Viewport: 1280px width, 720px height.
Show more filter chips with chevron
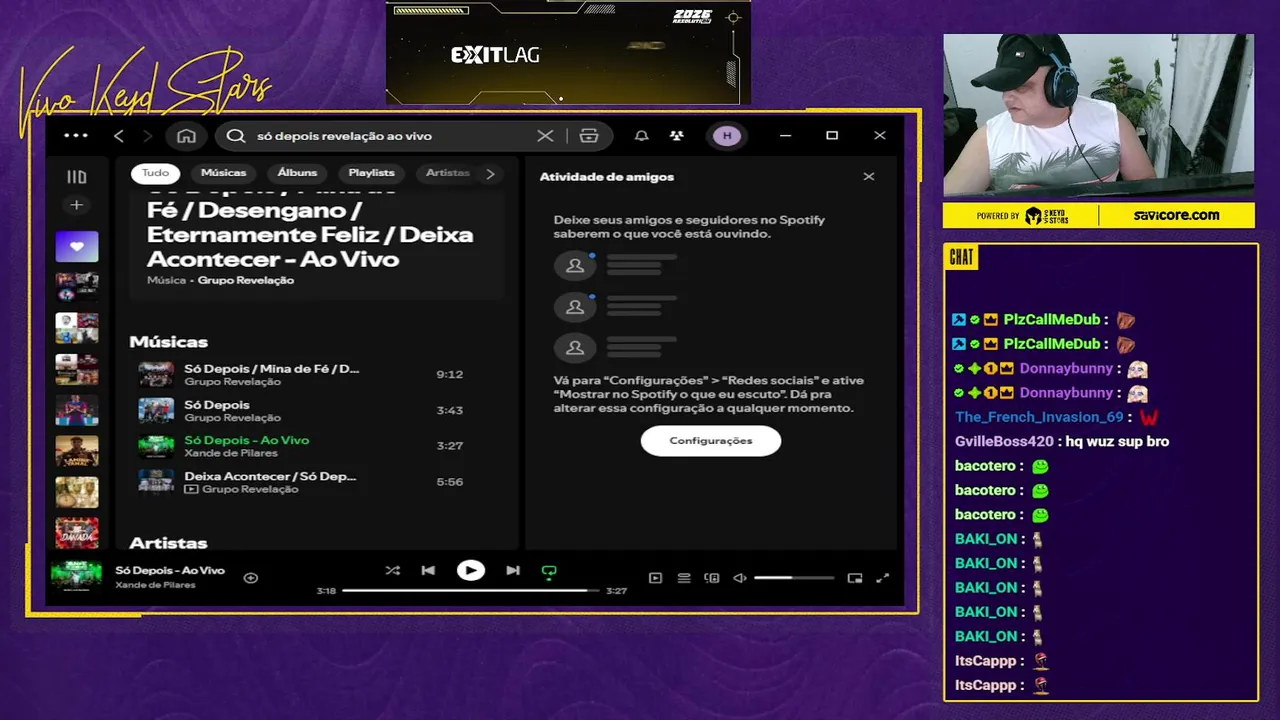click(490, 174)
